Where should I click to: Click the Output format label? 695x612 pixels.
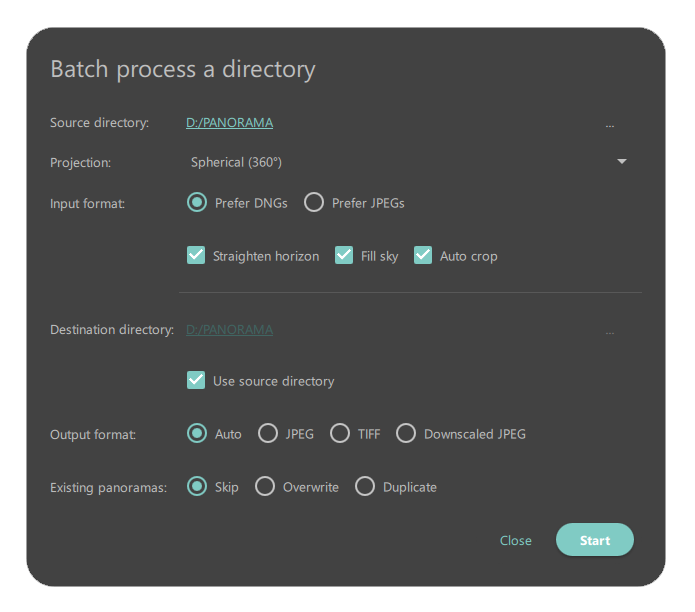tap(93, 434)
